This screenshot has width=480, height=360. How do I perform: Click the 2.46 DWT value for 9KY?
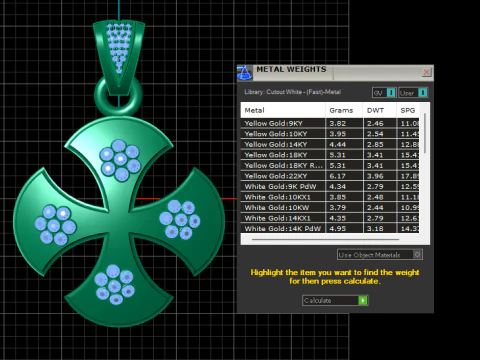[375, 123]
